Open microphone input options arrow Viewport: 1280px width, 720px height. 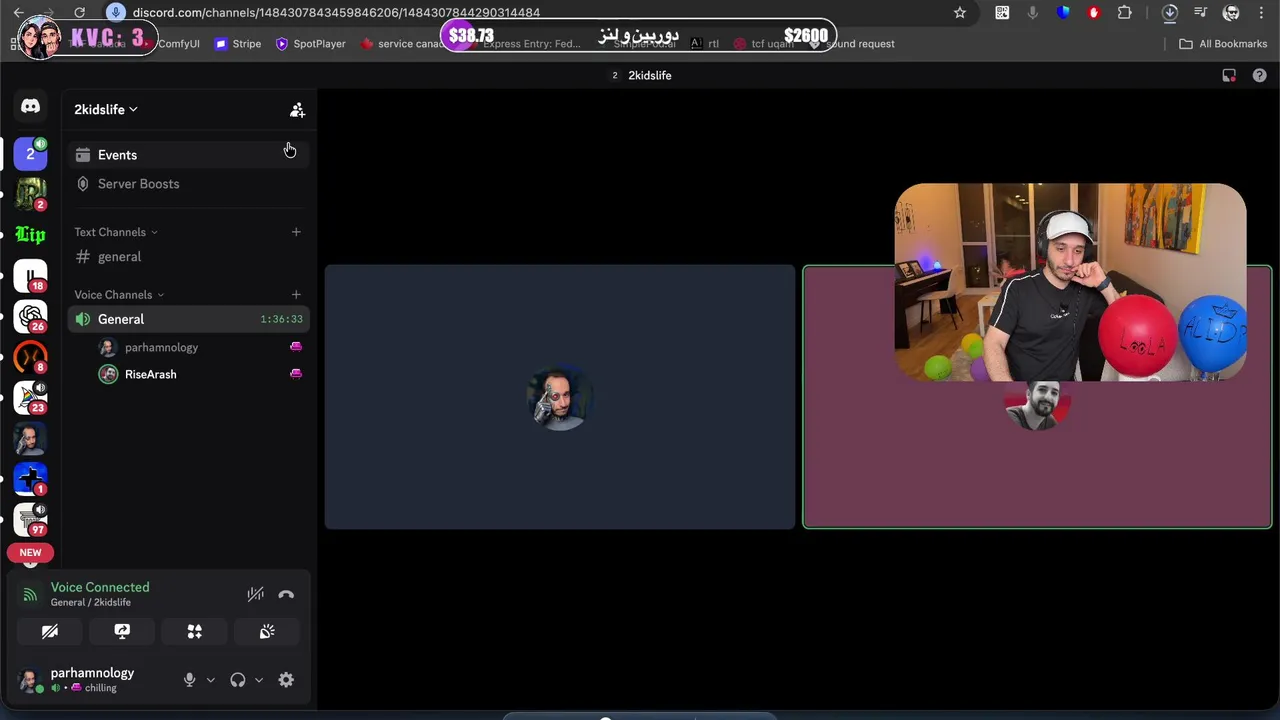point(210,680)
